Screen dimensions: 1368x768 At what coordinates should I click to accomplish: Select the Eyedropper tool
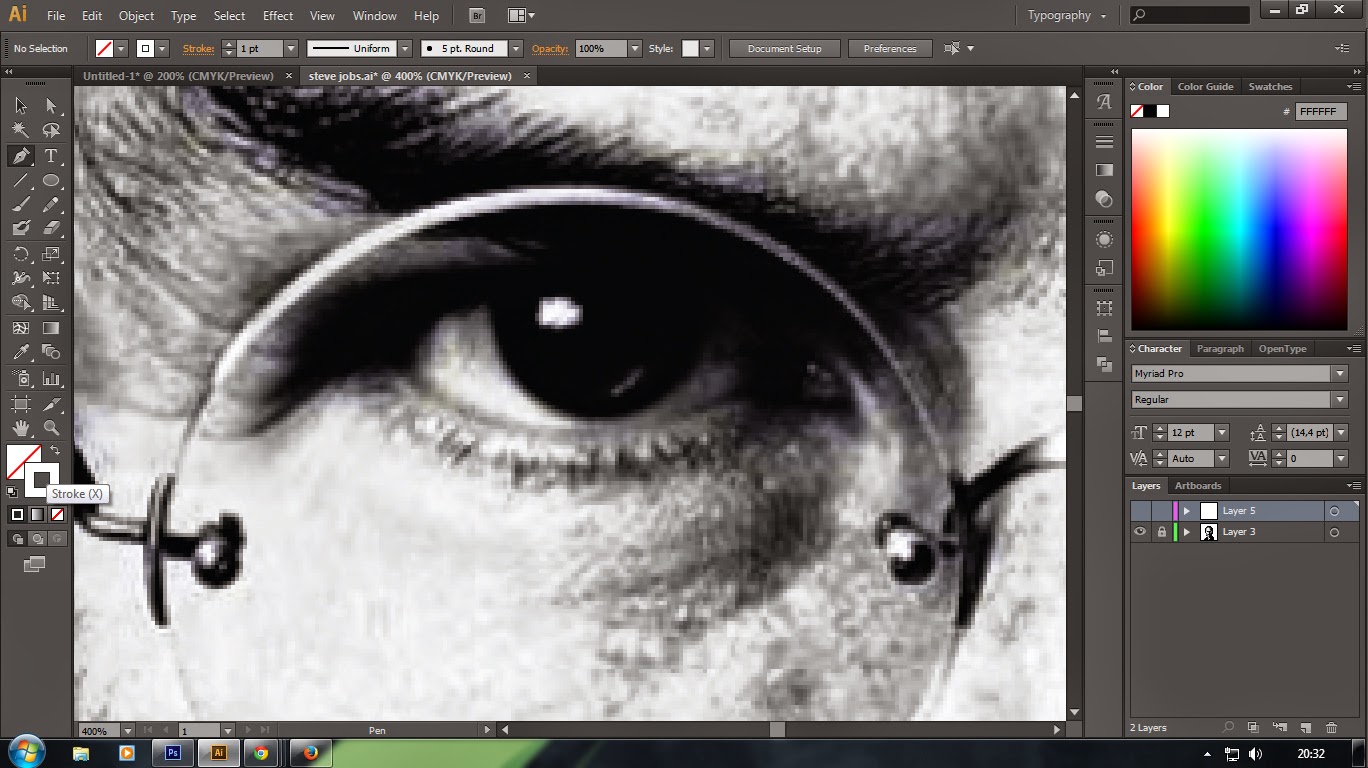(21, 352)
